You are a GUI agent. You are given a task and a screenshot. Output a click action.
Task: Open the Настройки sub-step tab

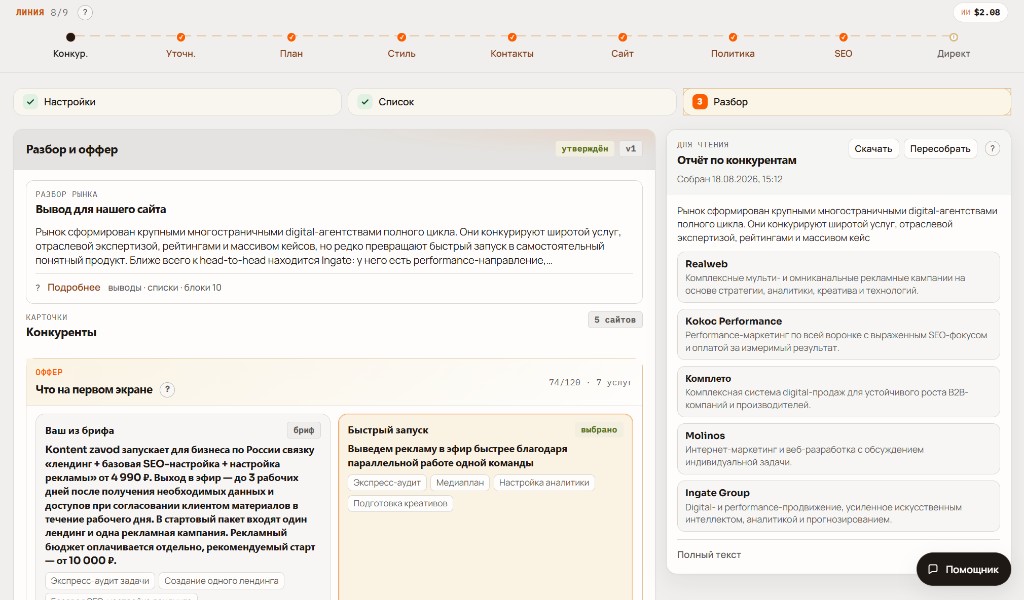(x=178, y=102)
